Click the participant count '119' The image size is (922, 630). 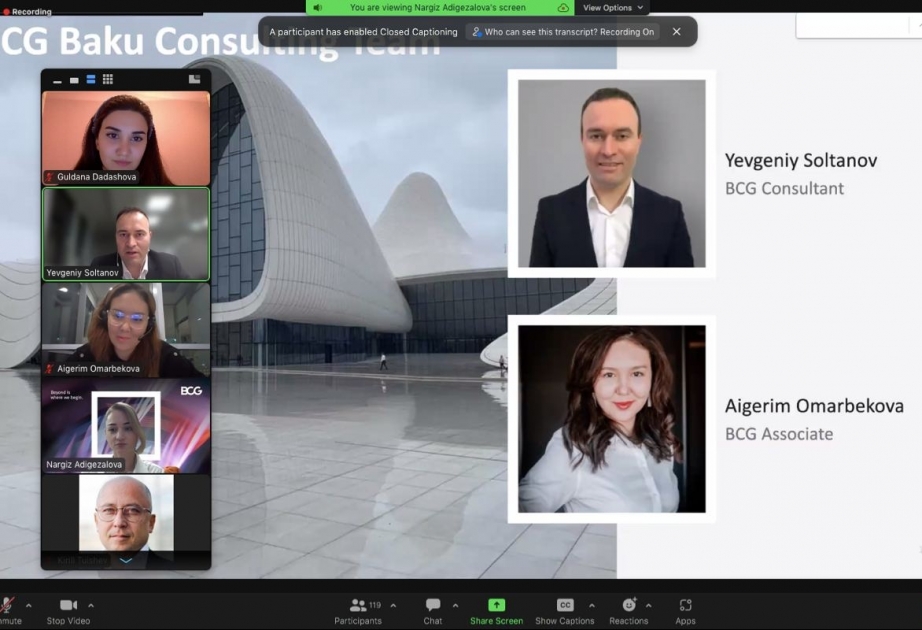(x=375, y=605)
